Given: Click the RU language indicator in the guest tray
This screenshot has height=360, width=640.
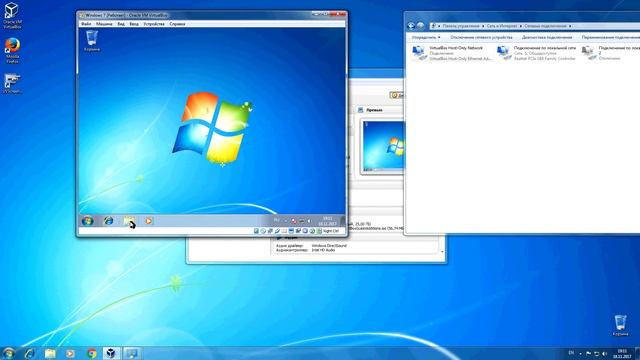Looking at the screenshot, I should tap(276, 220).
